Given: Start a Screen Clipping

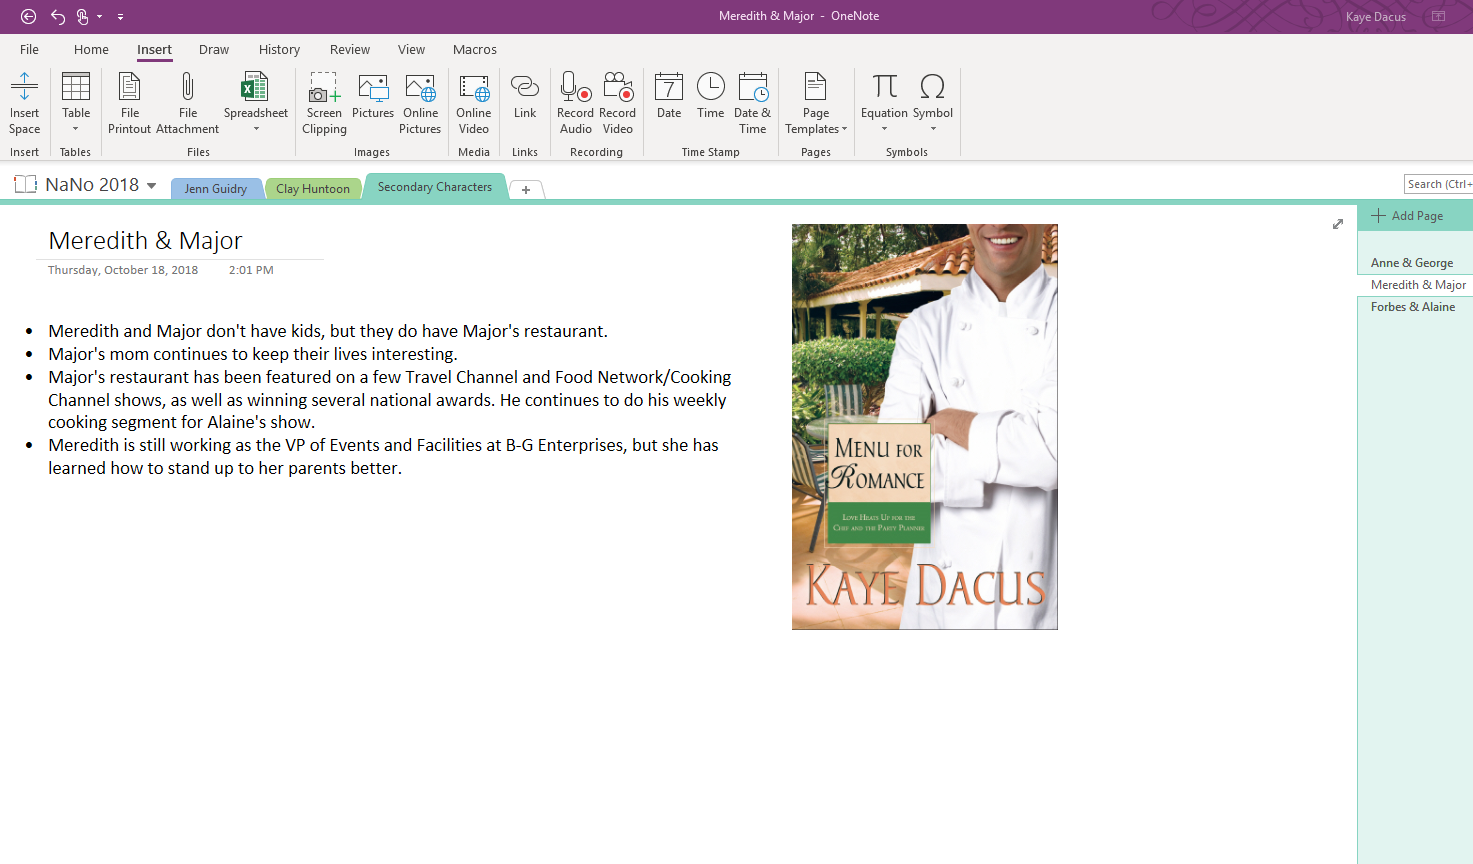Looking at the screenshot, I should click(324, 102).
